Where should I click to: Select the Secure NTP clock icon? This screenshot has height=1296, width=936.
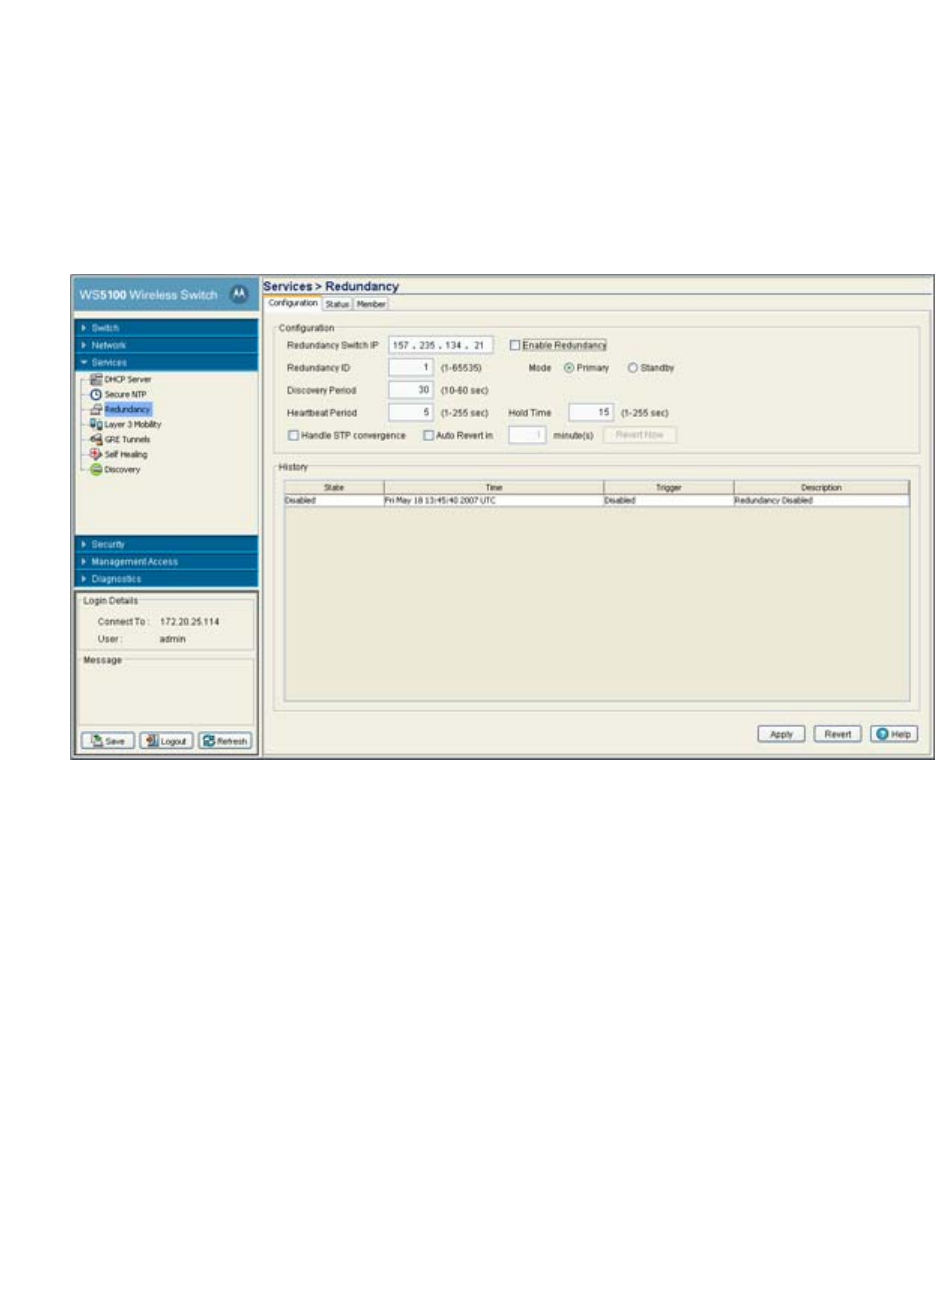click(97, 395)
